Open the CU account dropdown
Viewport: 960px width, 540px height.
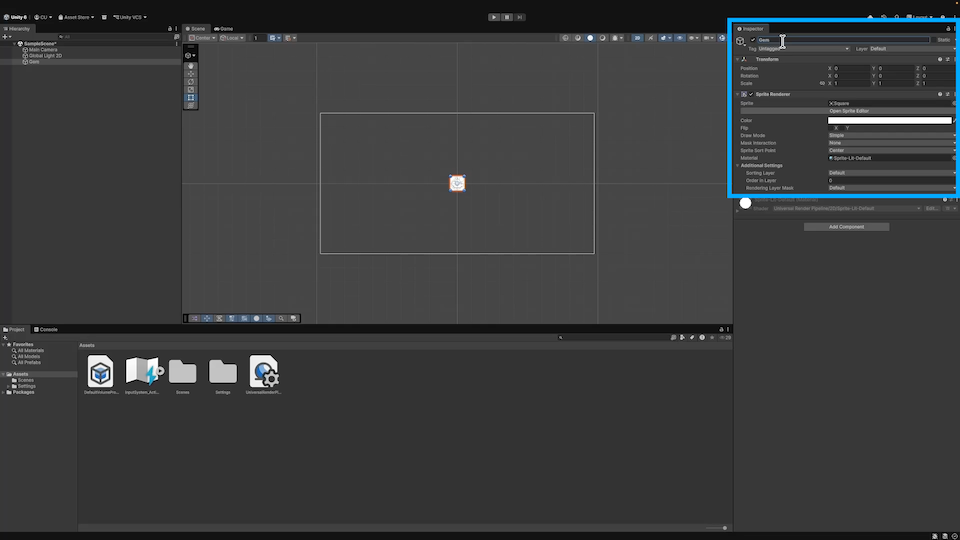43,17
